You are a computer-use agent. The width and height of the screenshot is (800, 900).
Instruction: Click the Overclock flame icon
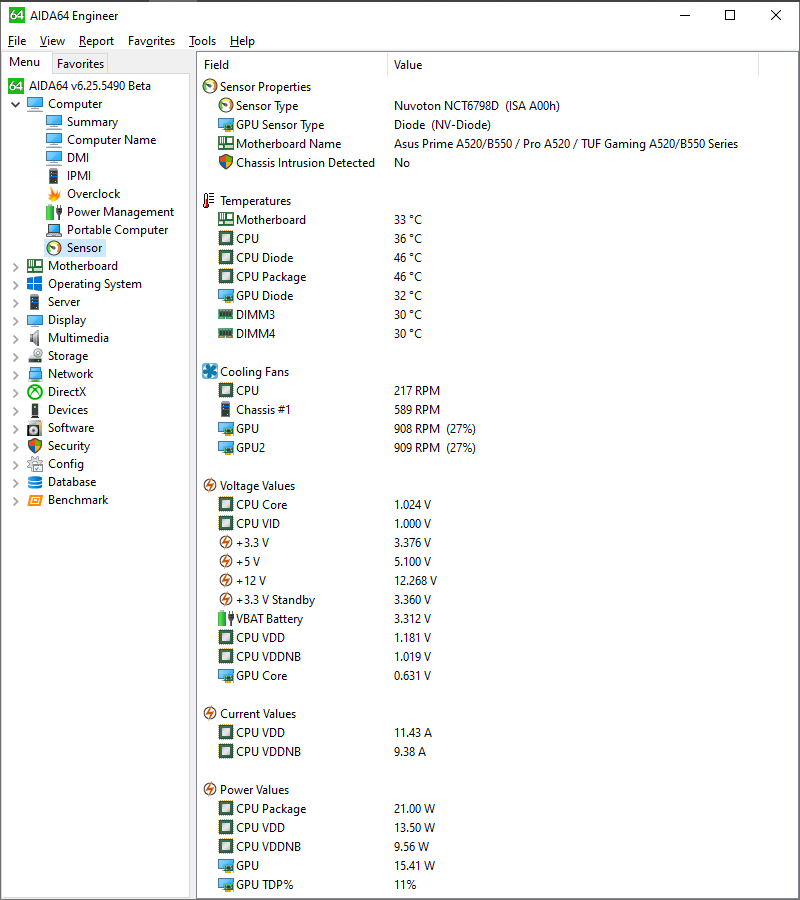click(x=54, y=194)
